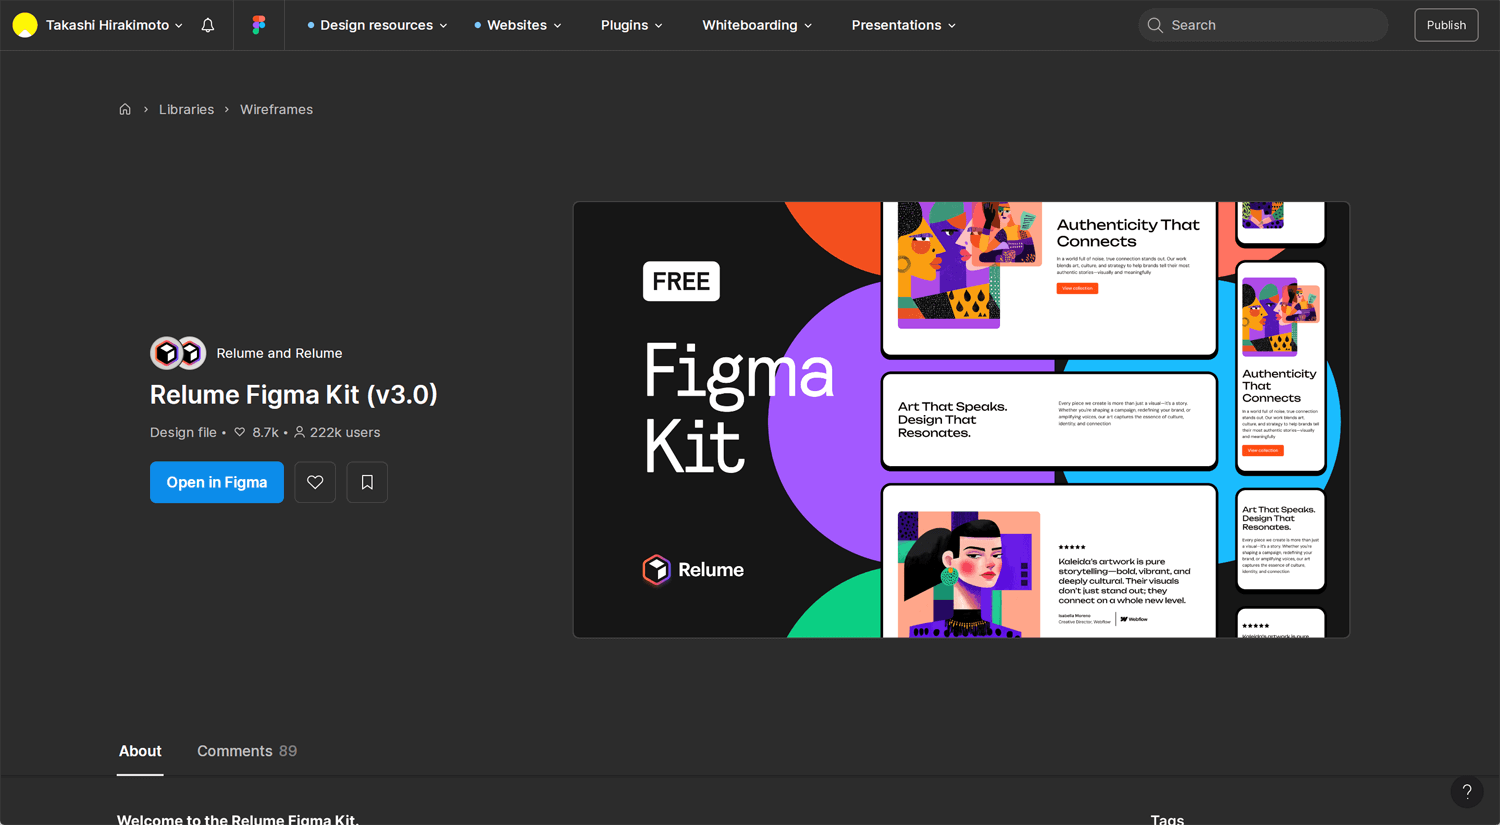Image resolution: width=1500 pixels, height=825 pixels.
Task: Click the Open in Figma button
Action: (217, 482)
